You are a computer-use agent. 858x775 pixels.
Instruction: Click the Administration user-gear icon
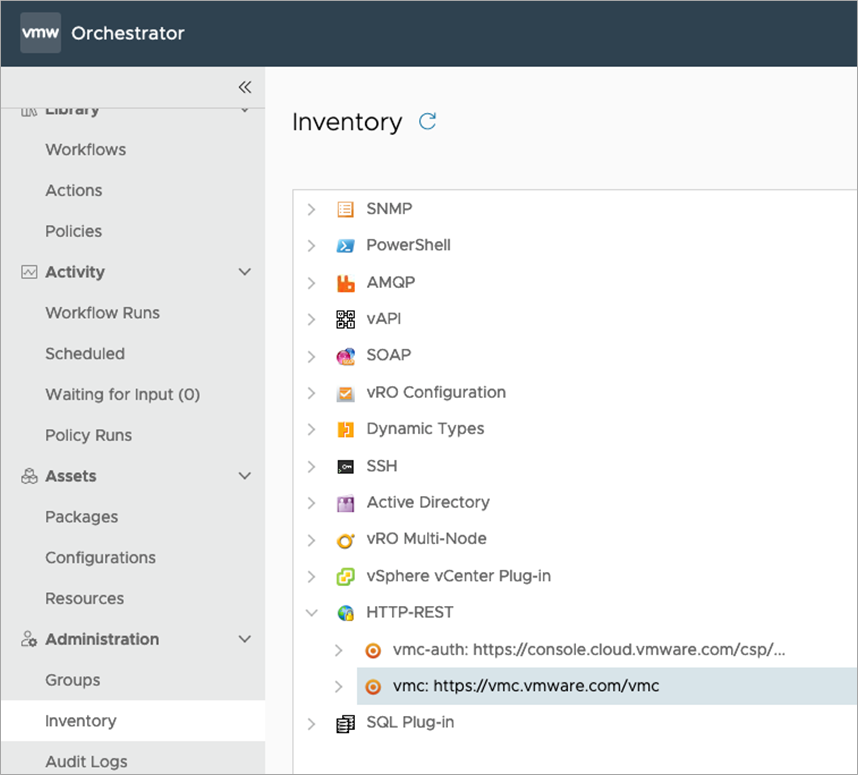[29, 639]
